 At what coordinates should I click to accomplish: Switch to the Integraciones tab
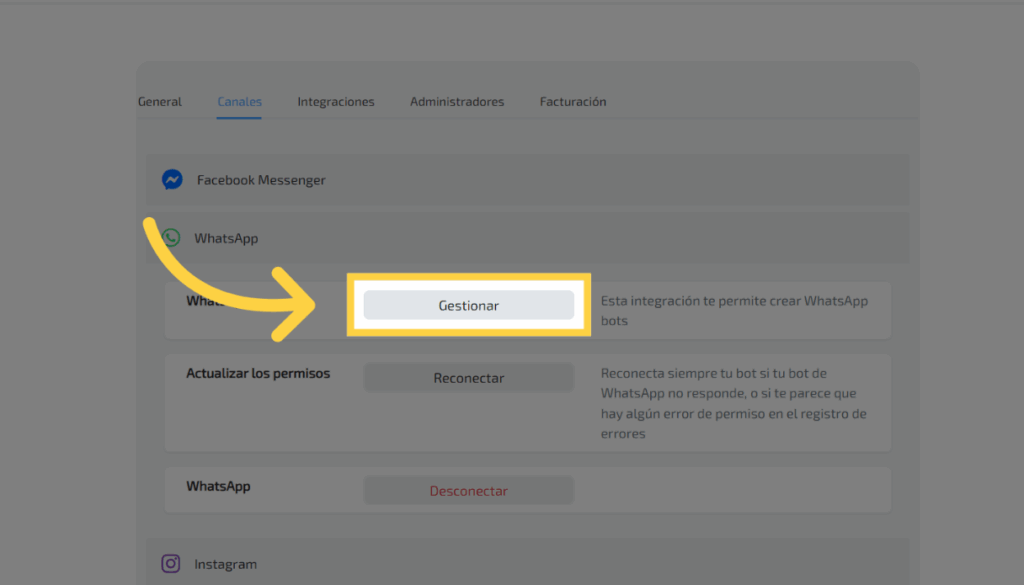click(x=335, y=102)
